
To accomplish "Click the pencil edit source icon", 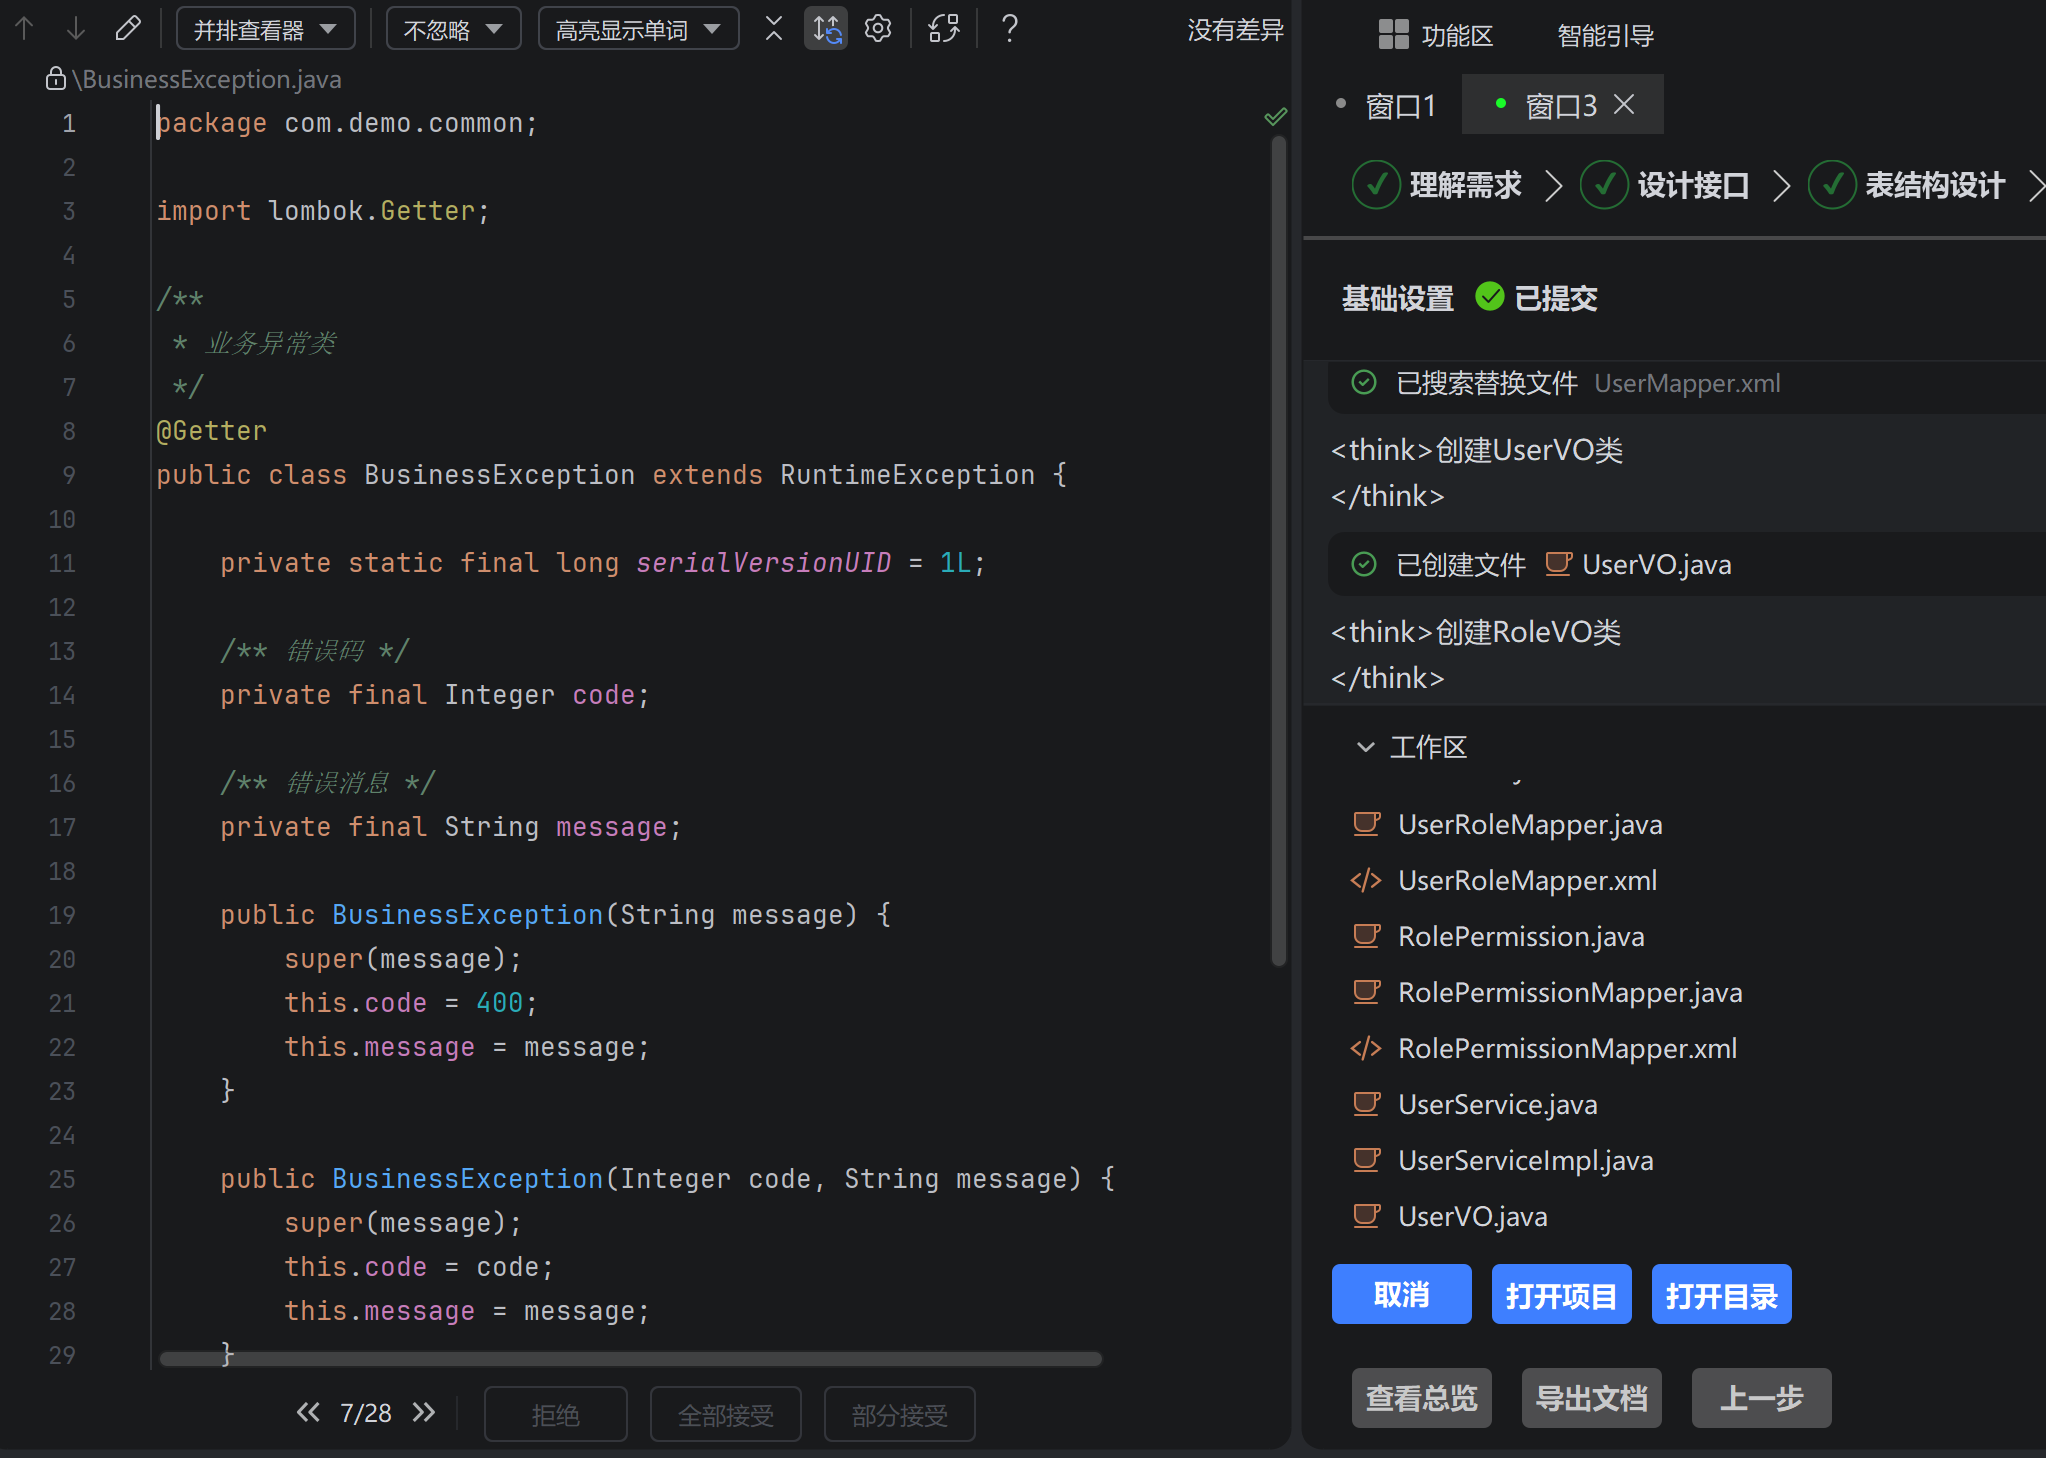I will [128, 28].
